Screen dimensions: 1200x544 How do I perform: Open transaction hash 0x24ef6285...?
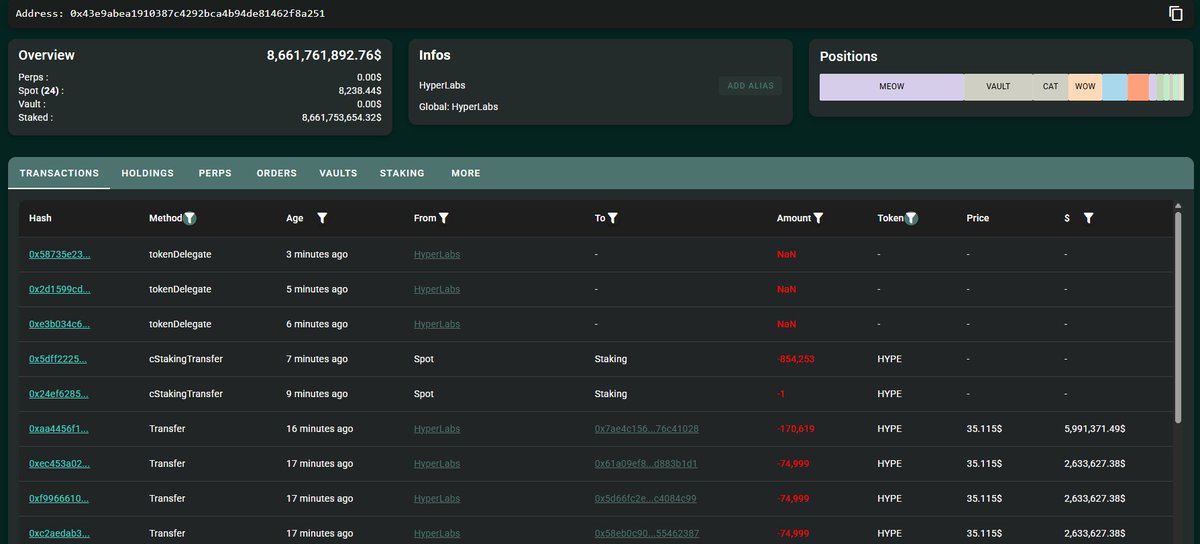(x=59, y=394)
